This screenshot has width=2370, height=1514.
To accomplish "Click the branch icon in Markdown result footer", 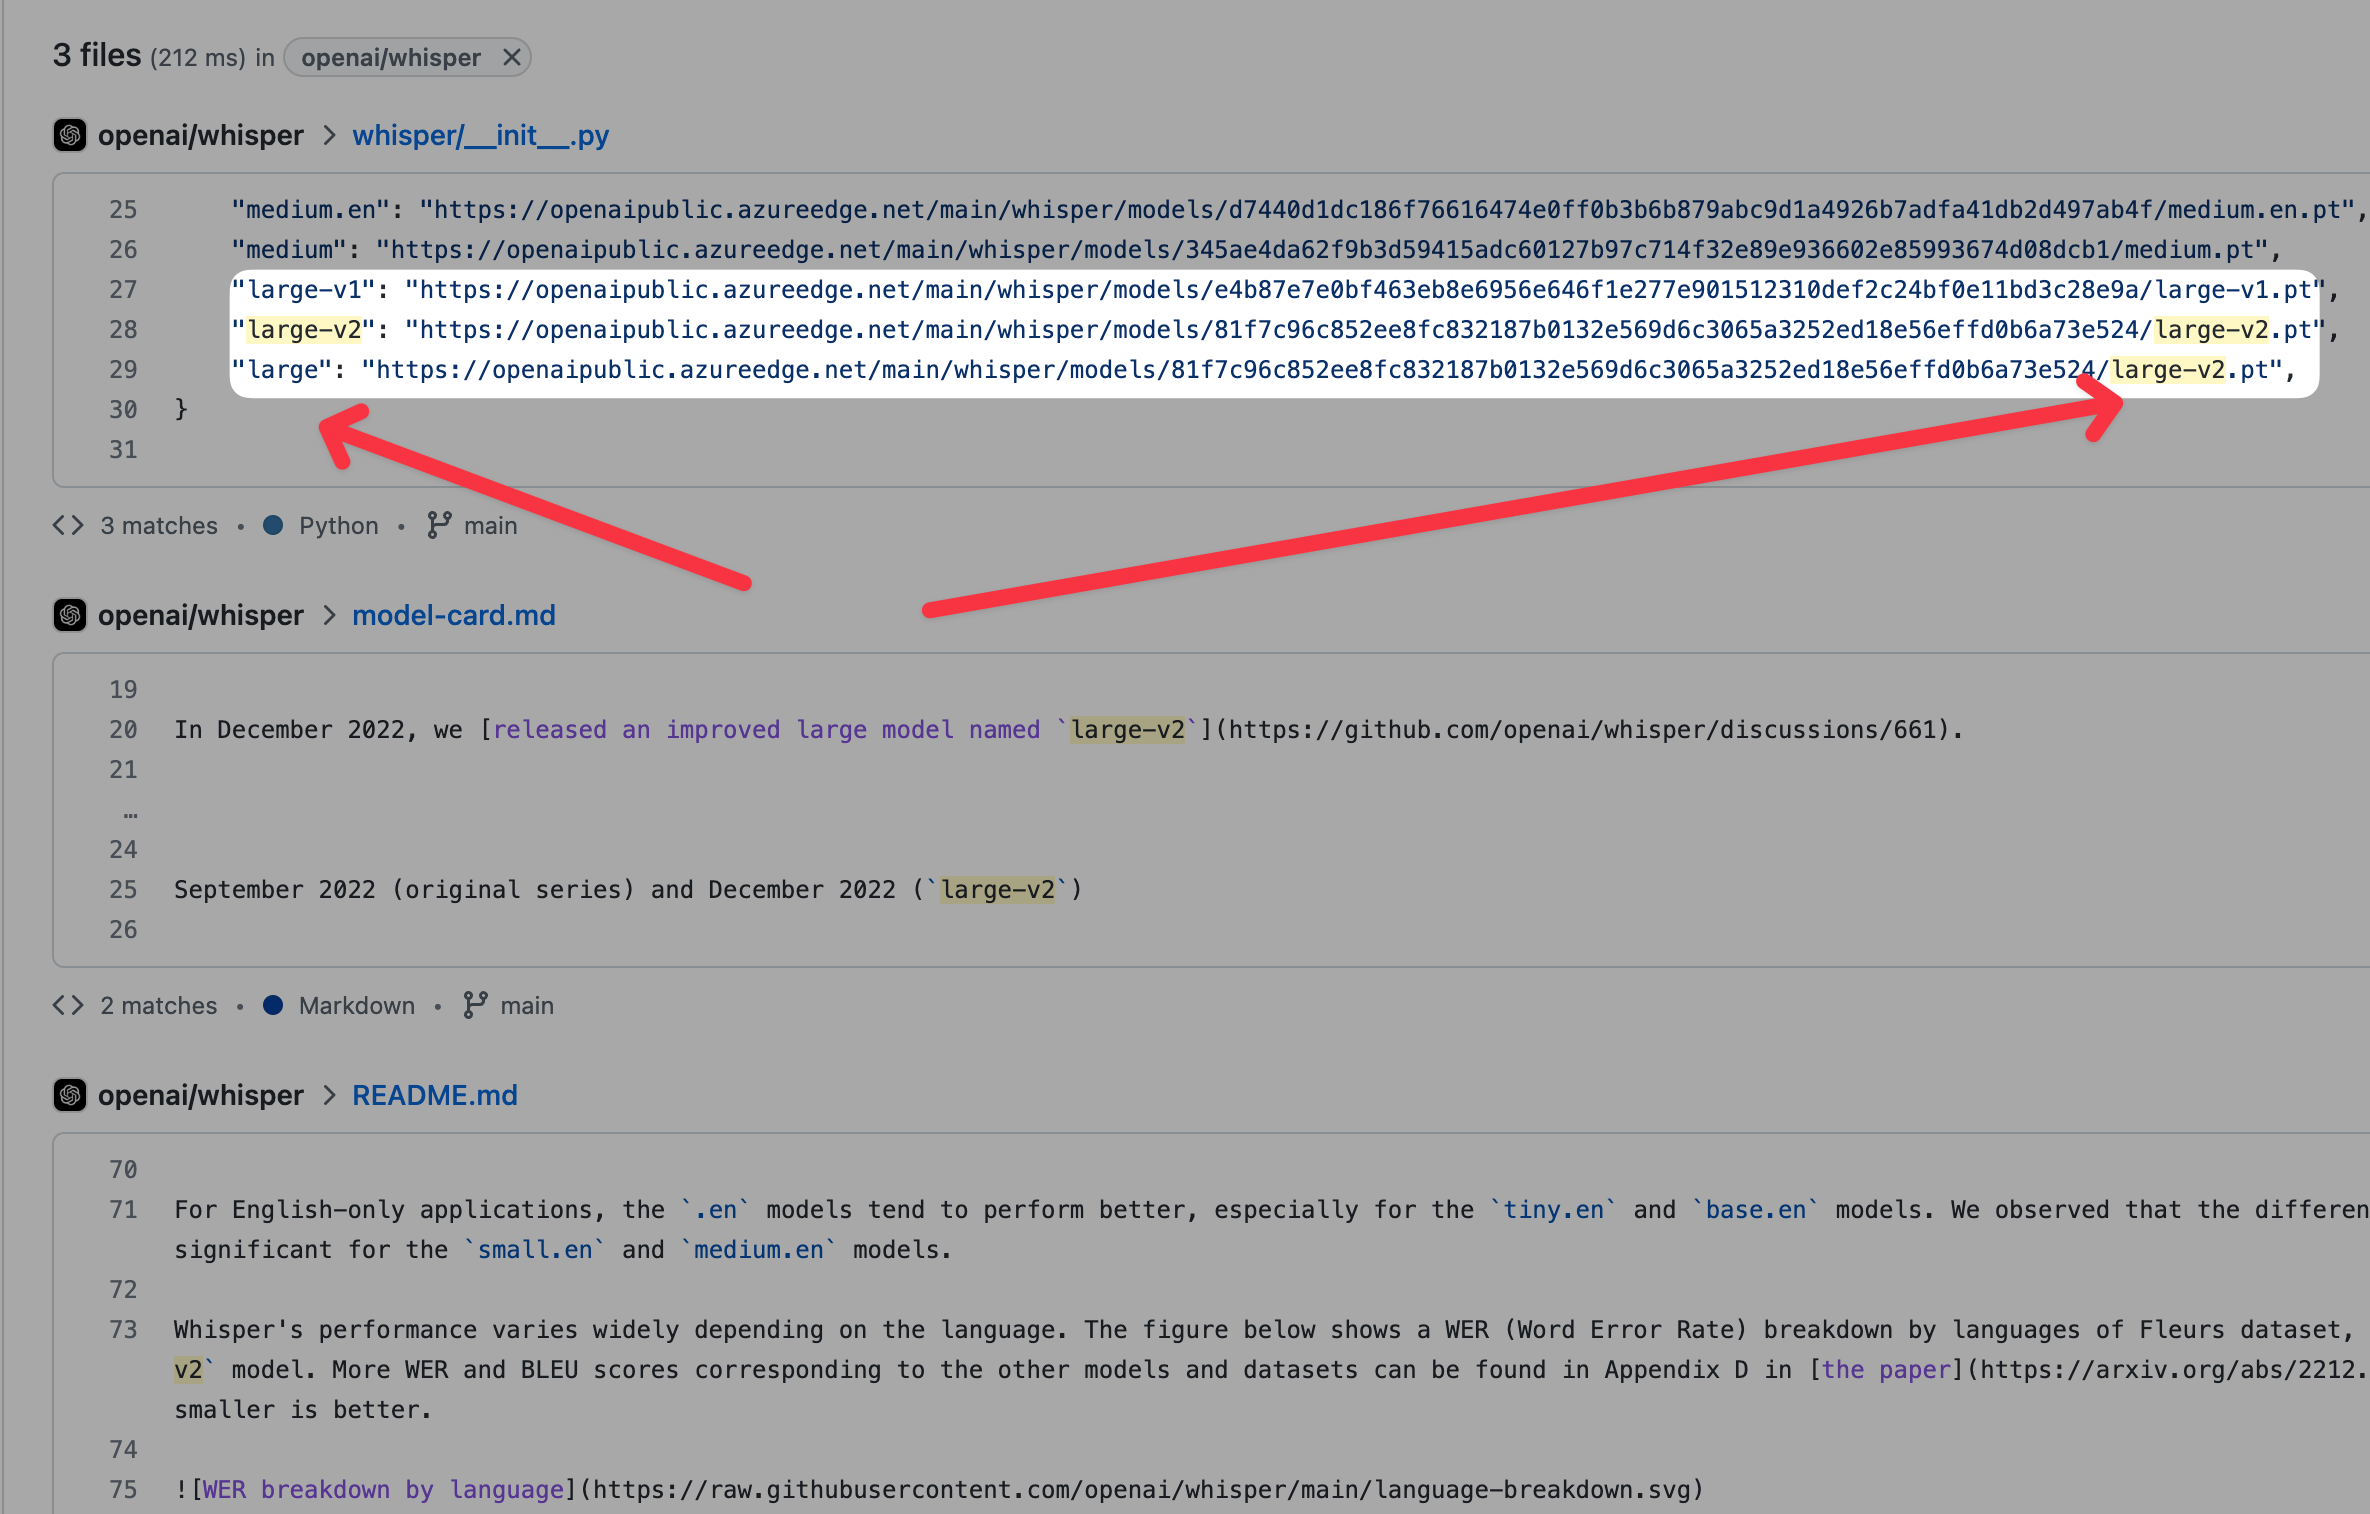I will point(475,1005).
